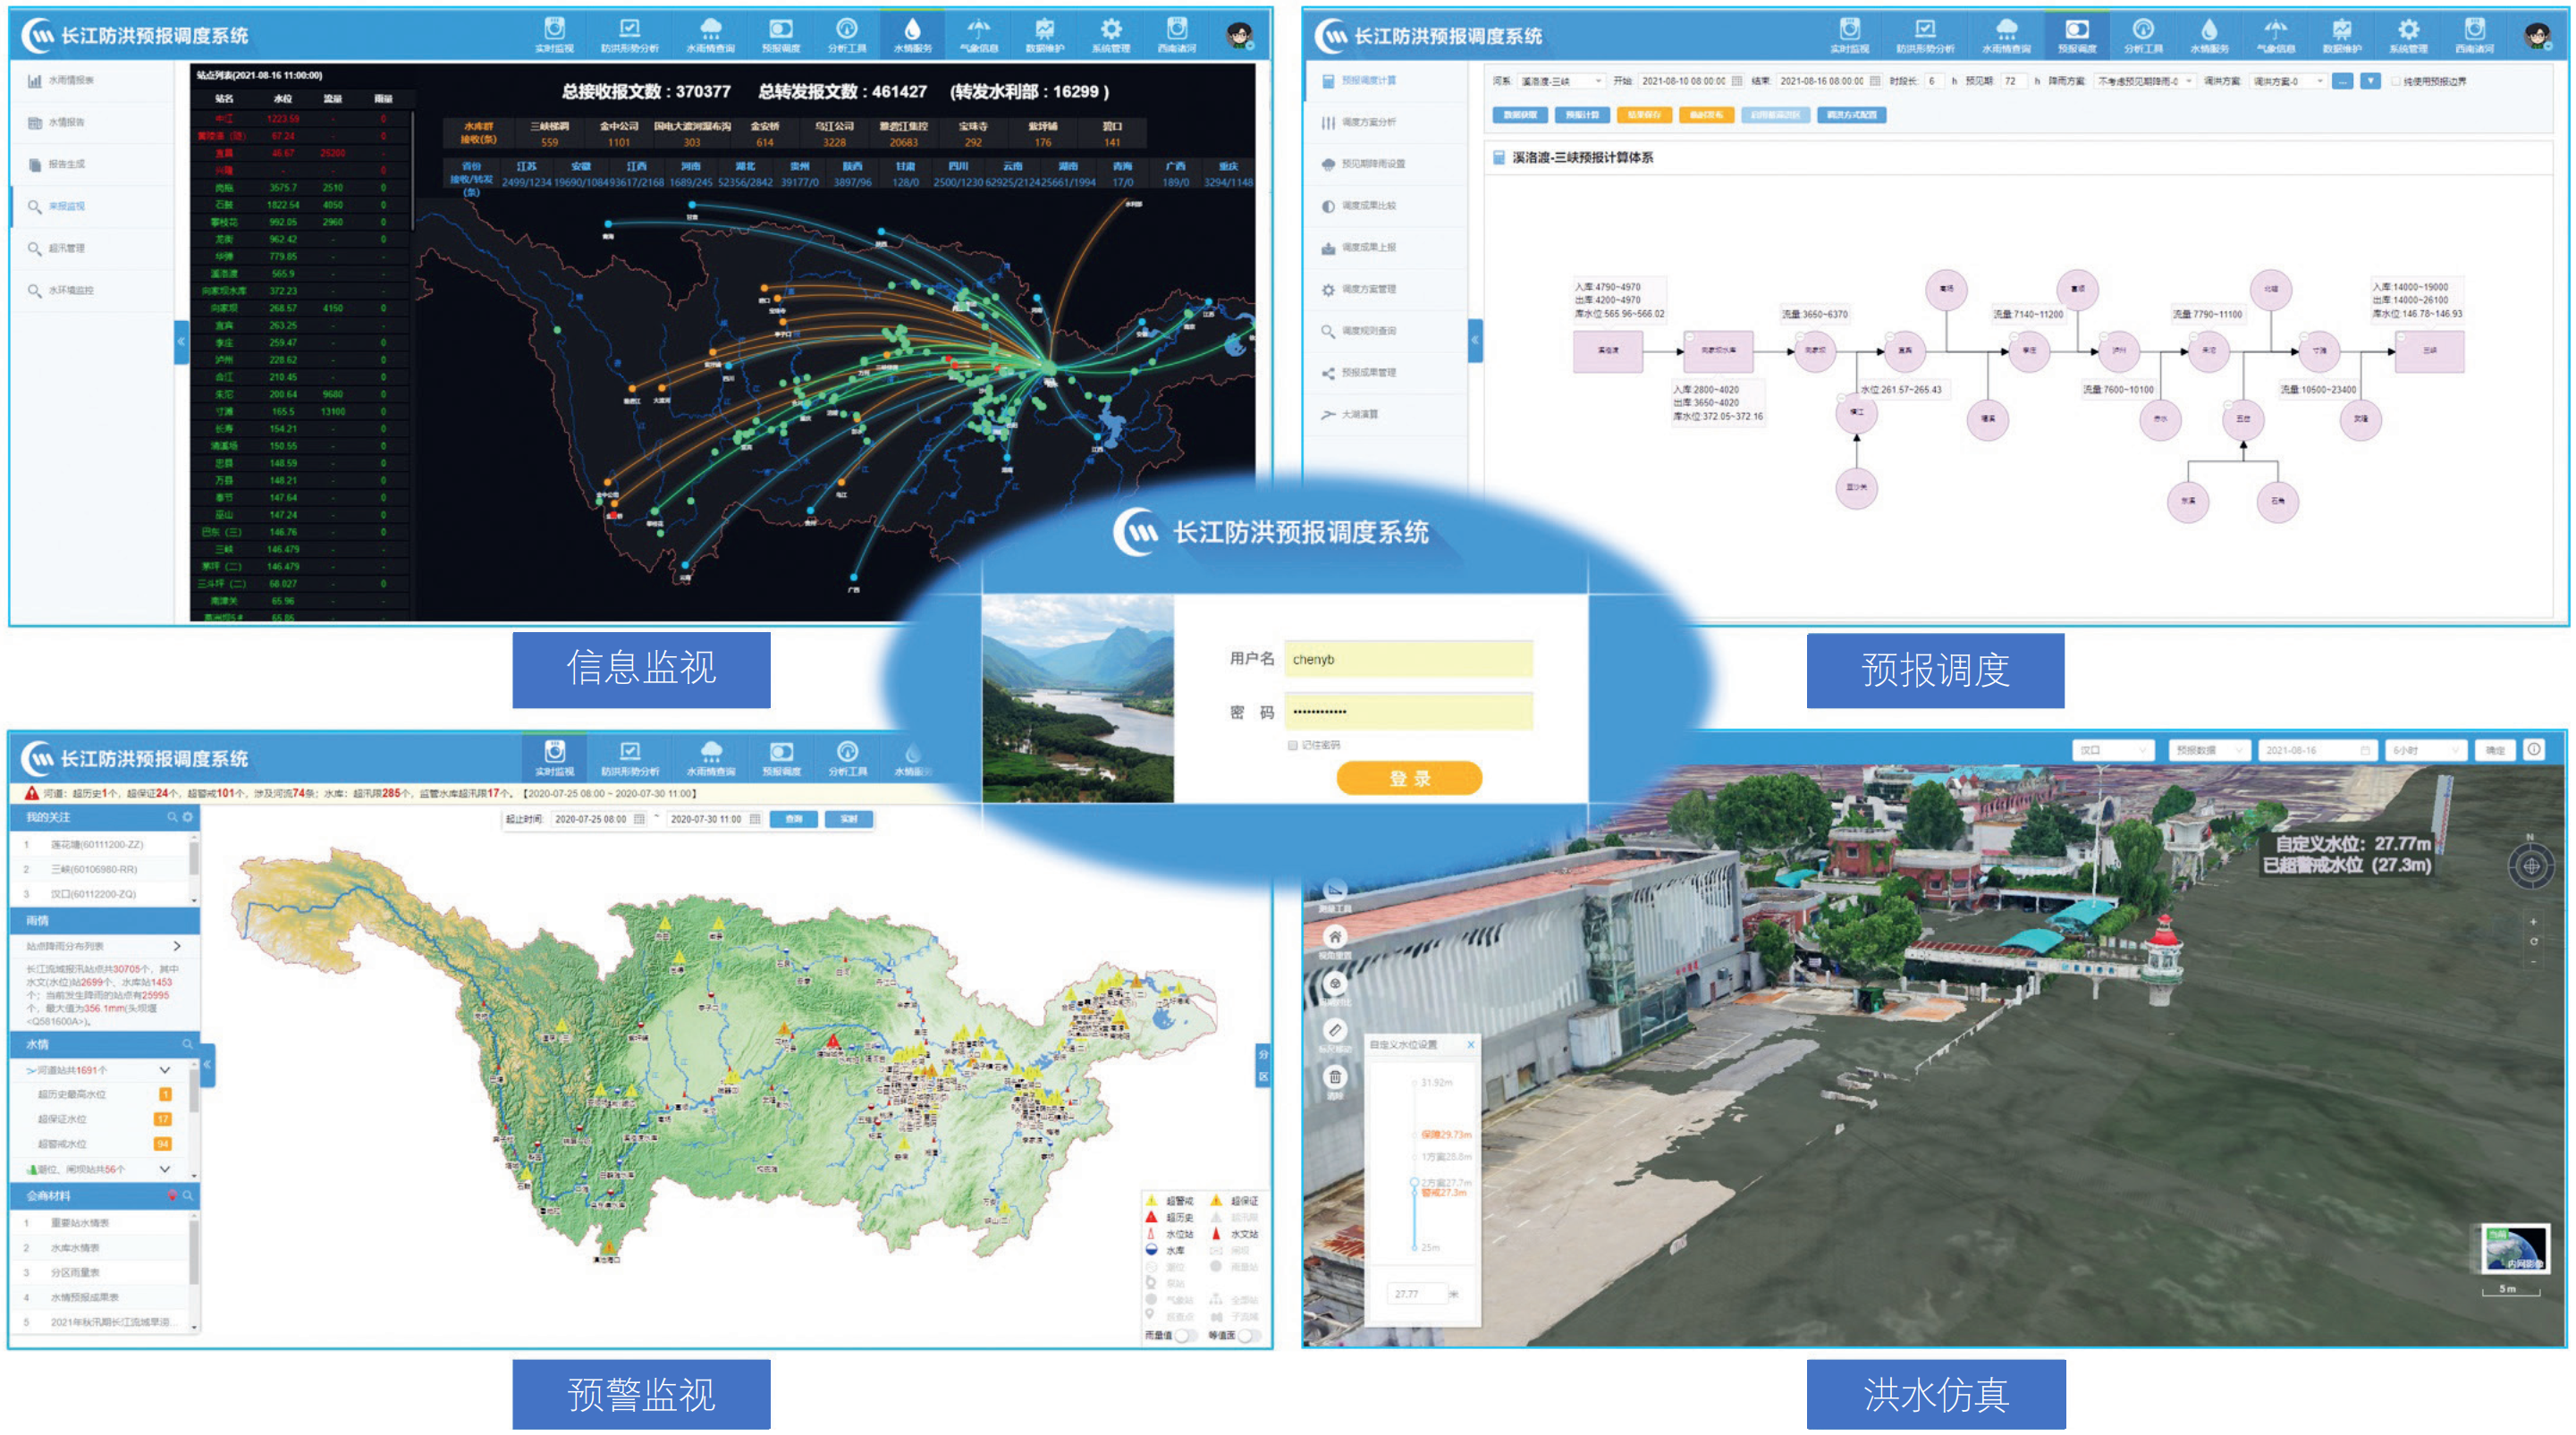
Task: Click the 预报计算 blue button
Action: coord(1581,115)
